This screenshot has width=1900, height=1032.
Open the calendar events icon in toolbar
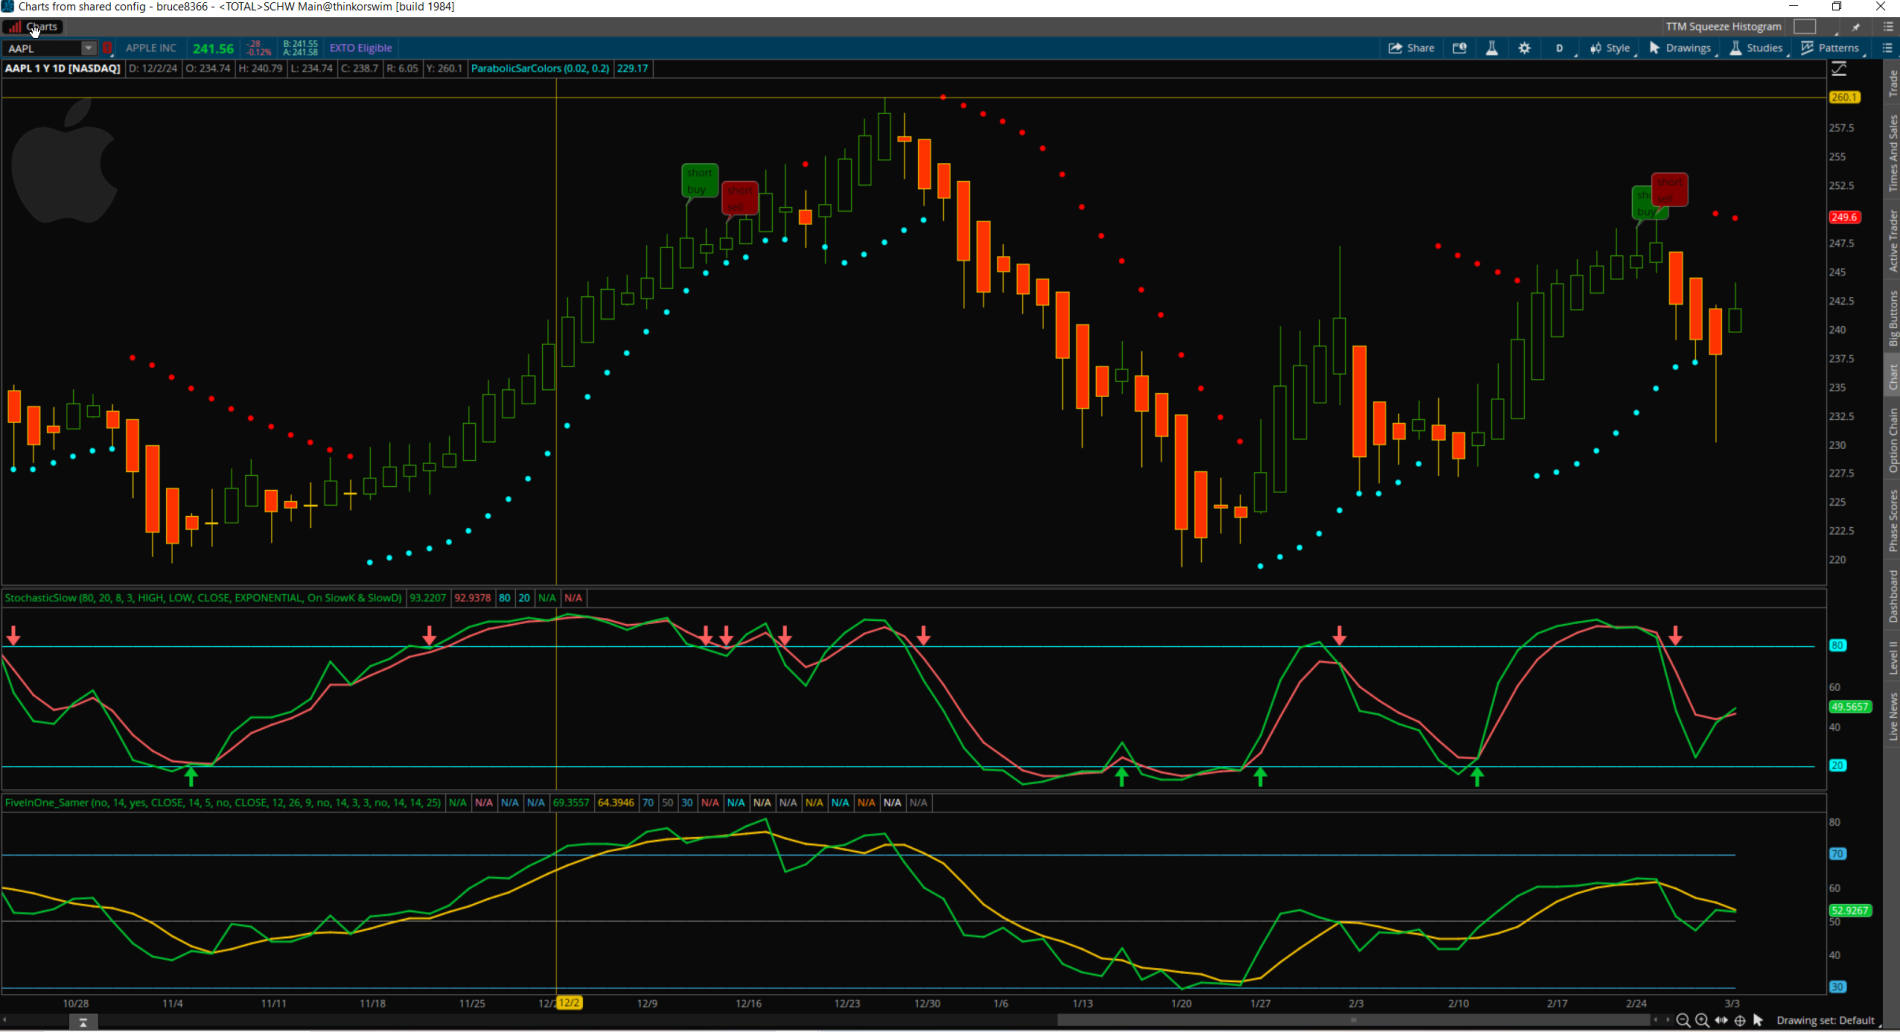point(1459,48)
